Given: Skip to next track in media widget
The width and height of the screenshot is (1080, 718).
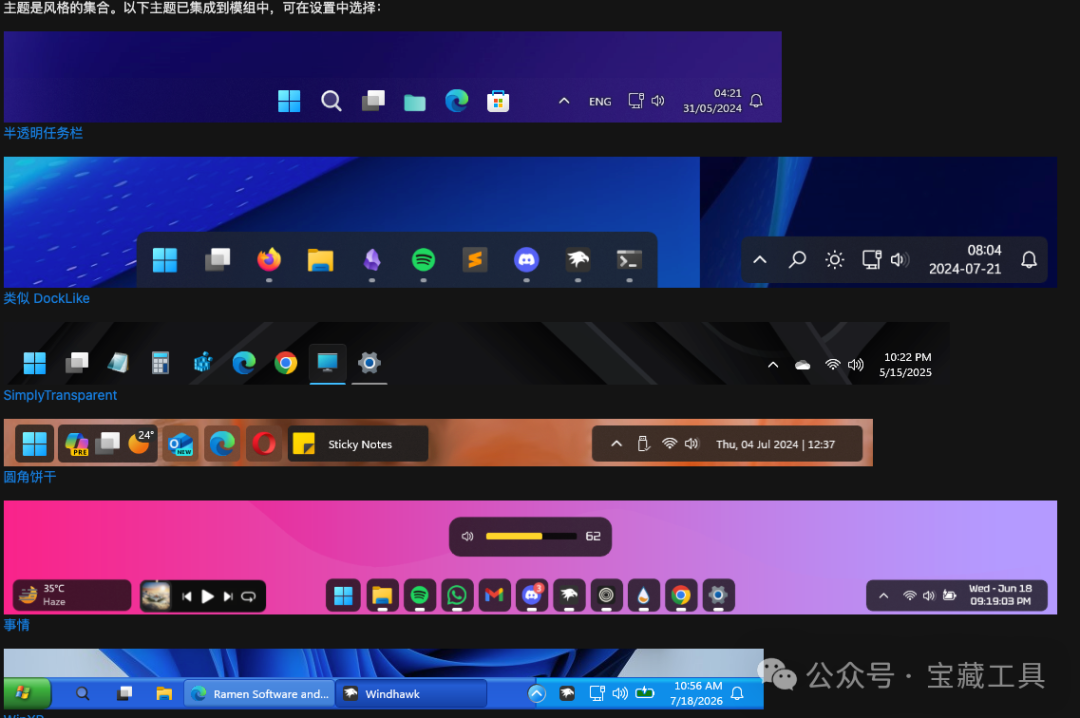Looking at the screenshot, I should (x=228, y=597).
